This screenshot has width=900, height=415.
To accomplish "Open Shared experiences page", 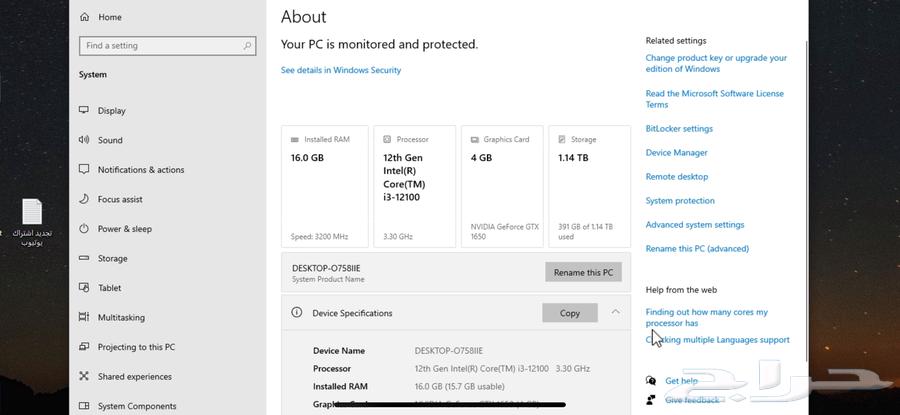I will pos(134,377).
